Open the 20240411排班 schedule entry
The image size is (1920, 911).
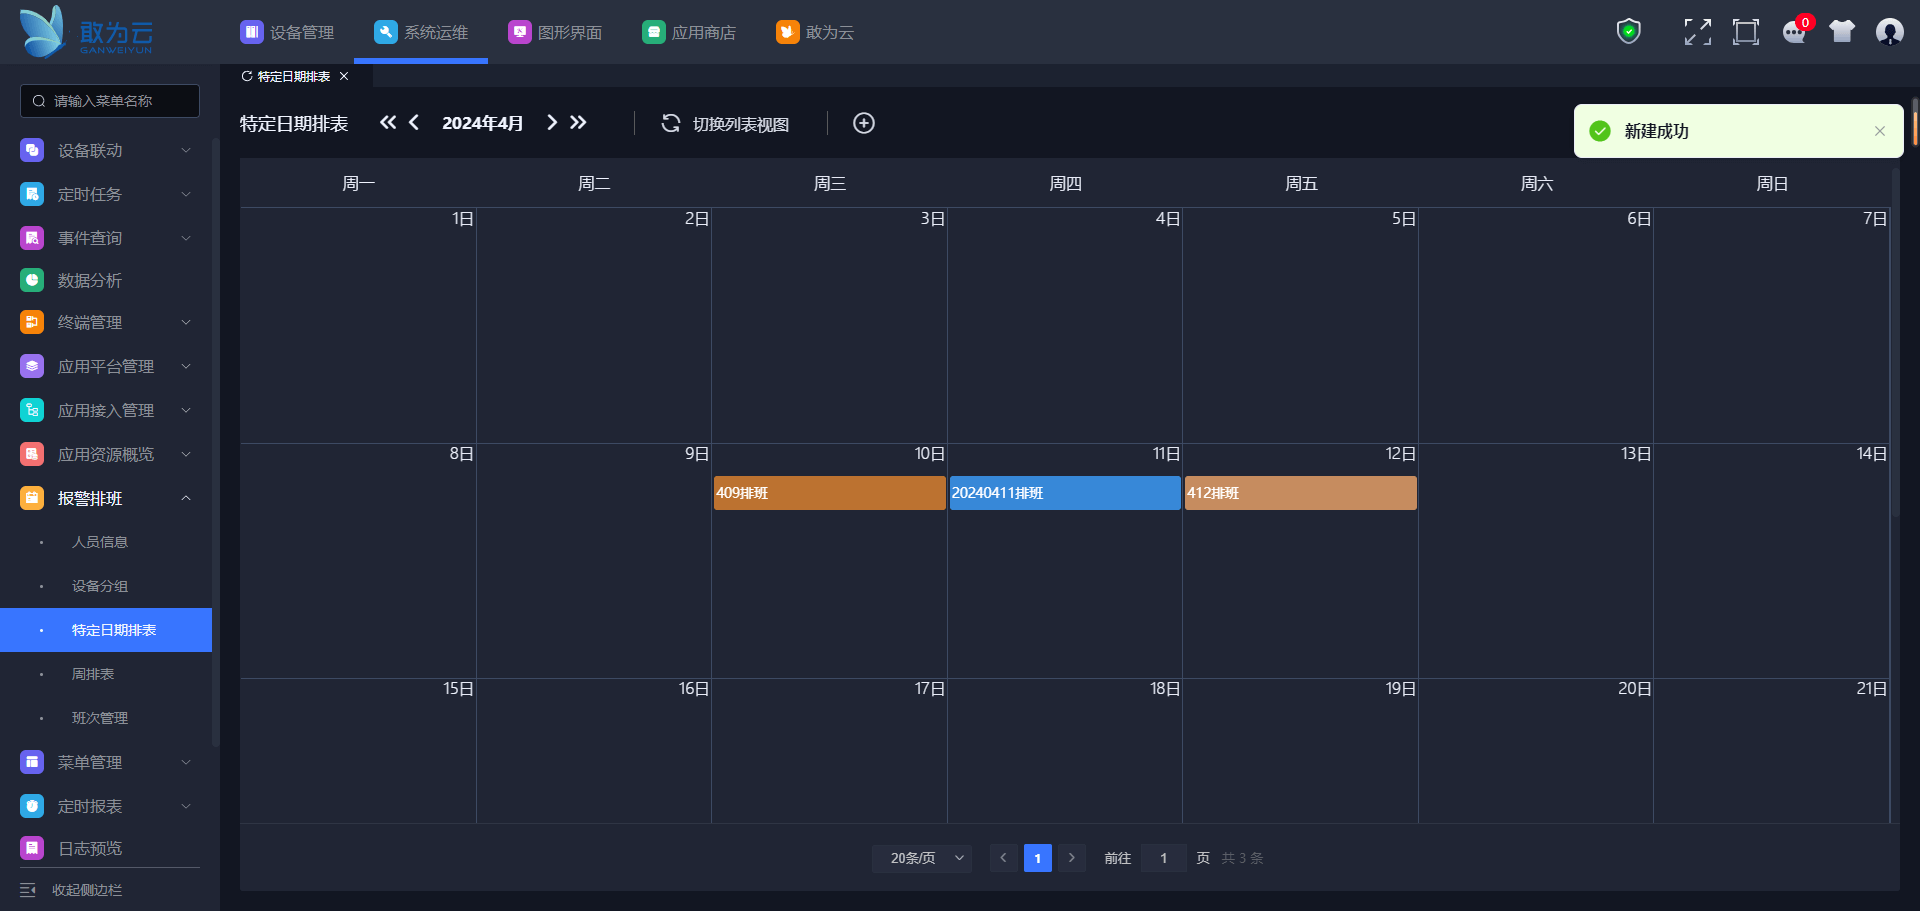click(1064, 493)
